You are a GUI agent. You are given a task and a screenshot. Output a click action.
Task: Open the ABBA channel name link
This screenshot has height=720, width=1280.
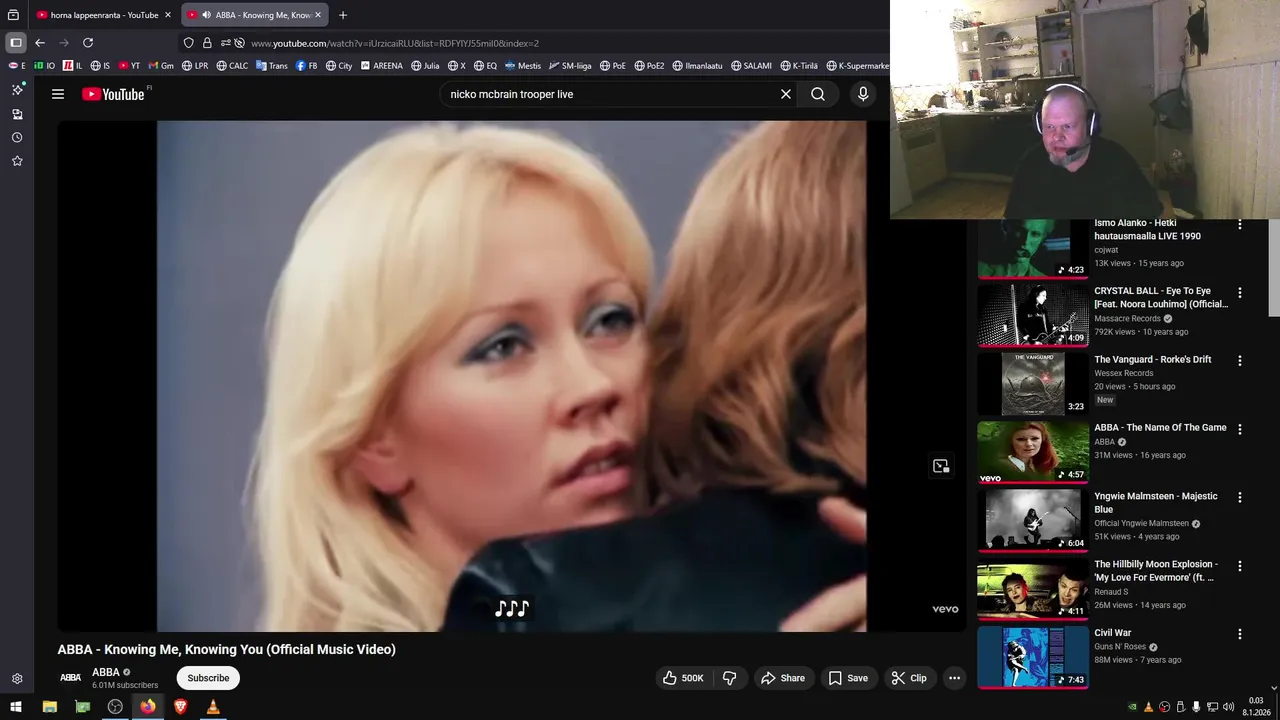(x=106, y=672)
